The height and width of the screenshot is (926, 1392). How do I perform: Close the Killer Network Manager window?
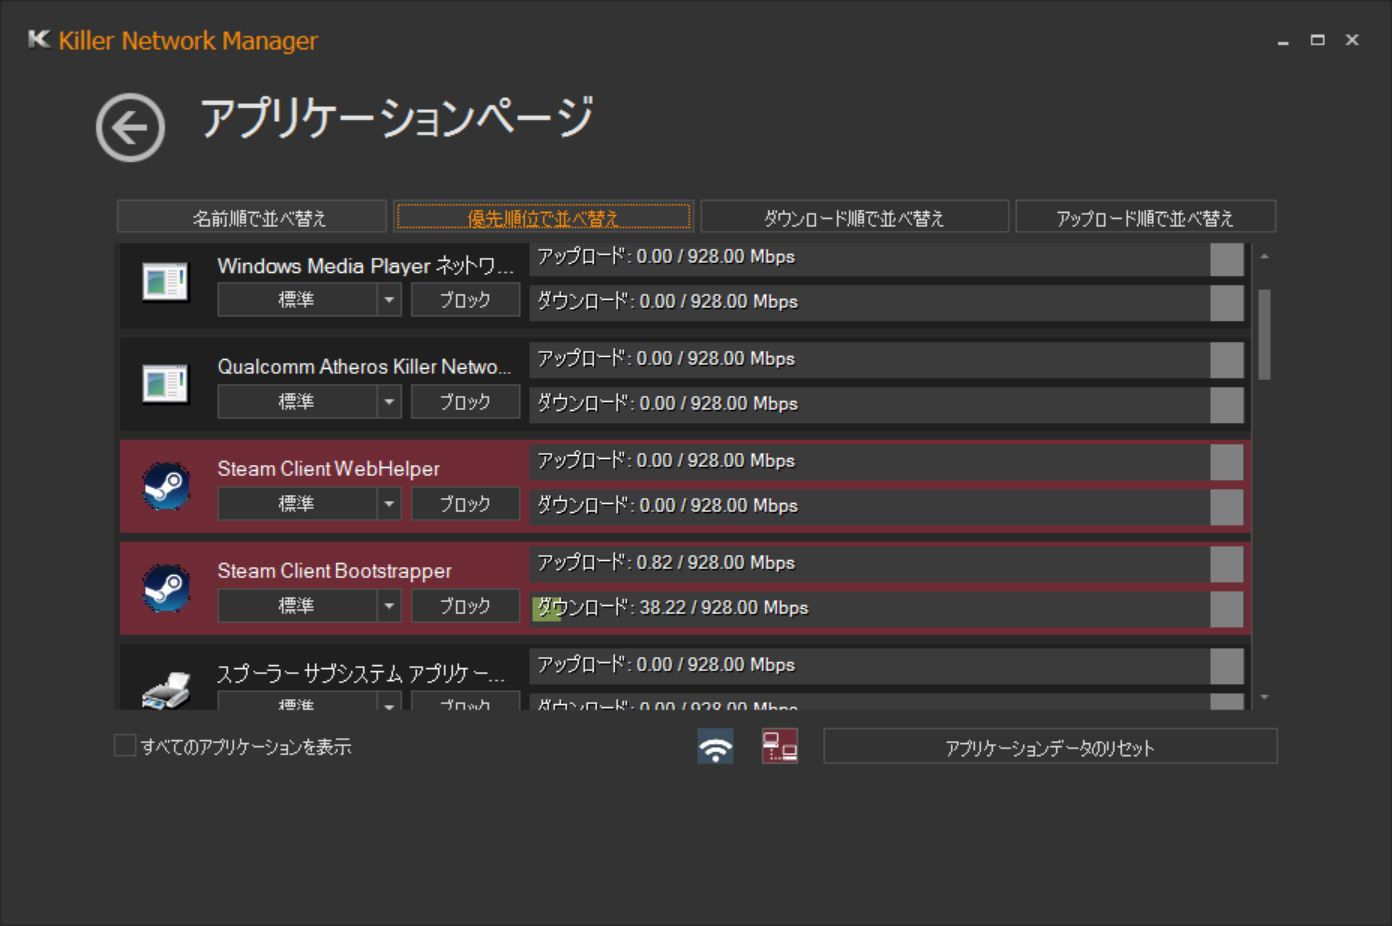pos(1352,40)
